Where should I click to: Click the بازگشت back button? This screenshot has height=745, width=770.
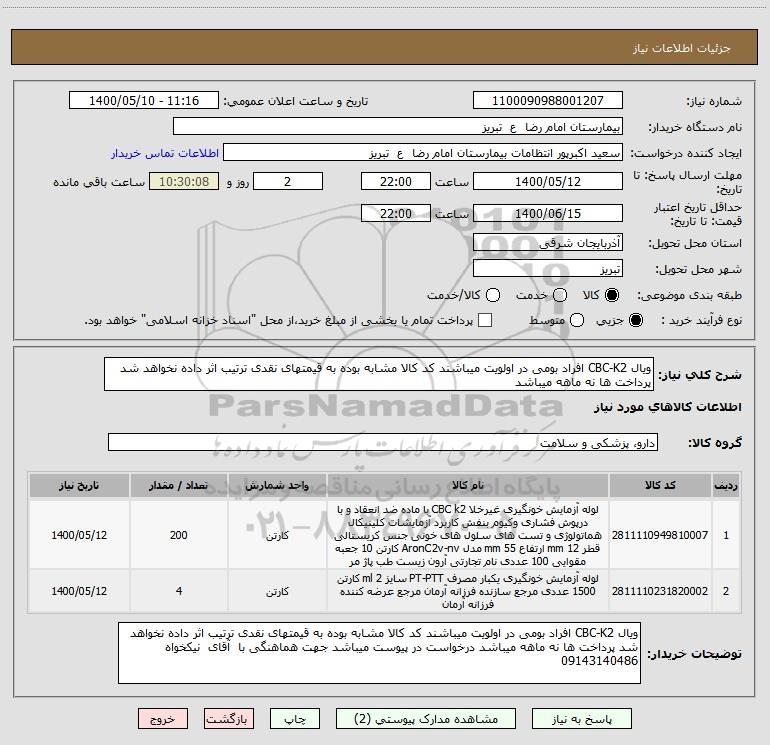click(229, 719)
